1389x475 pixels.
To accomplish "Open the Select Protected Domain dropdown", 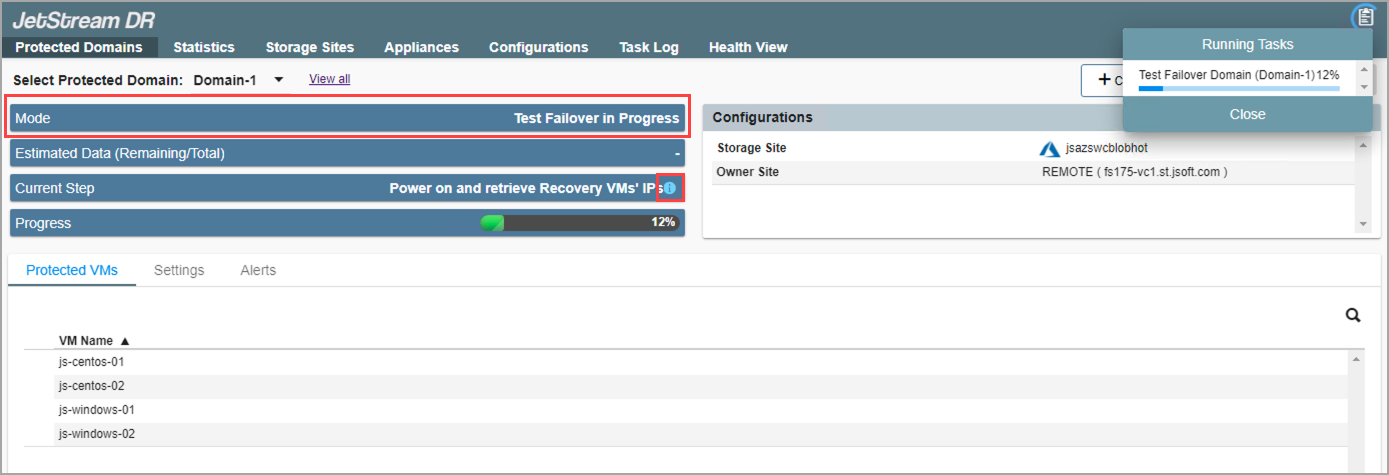I will click(279, 79).
